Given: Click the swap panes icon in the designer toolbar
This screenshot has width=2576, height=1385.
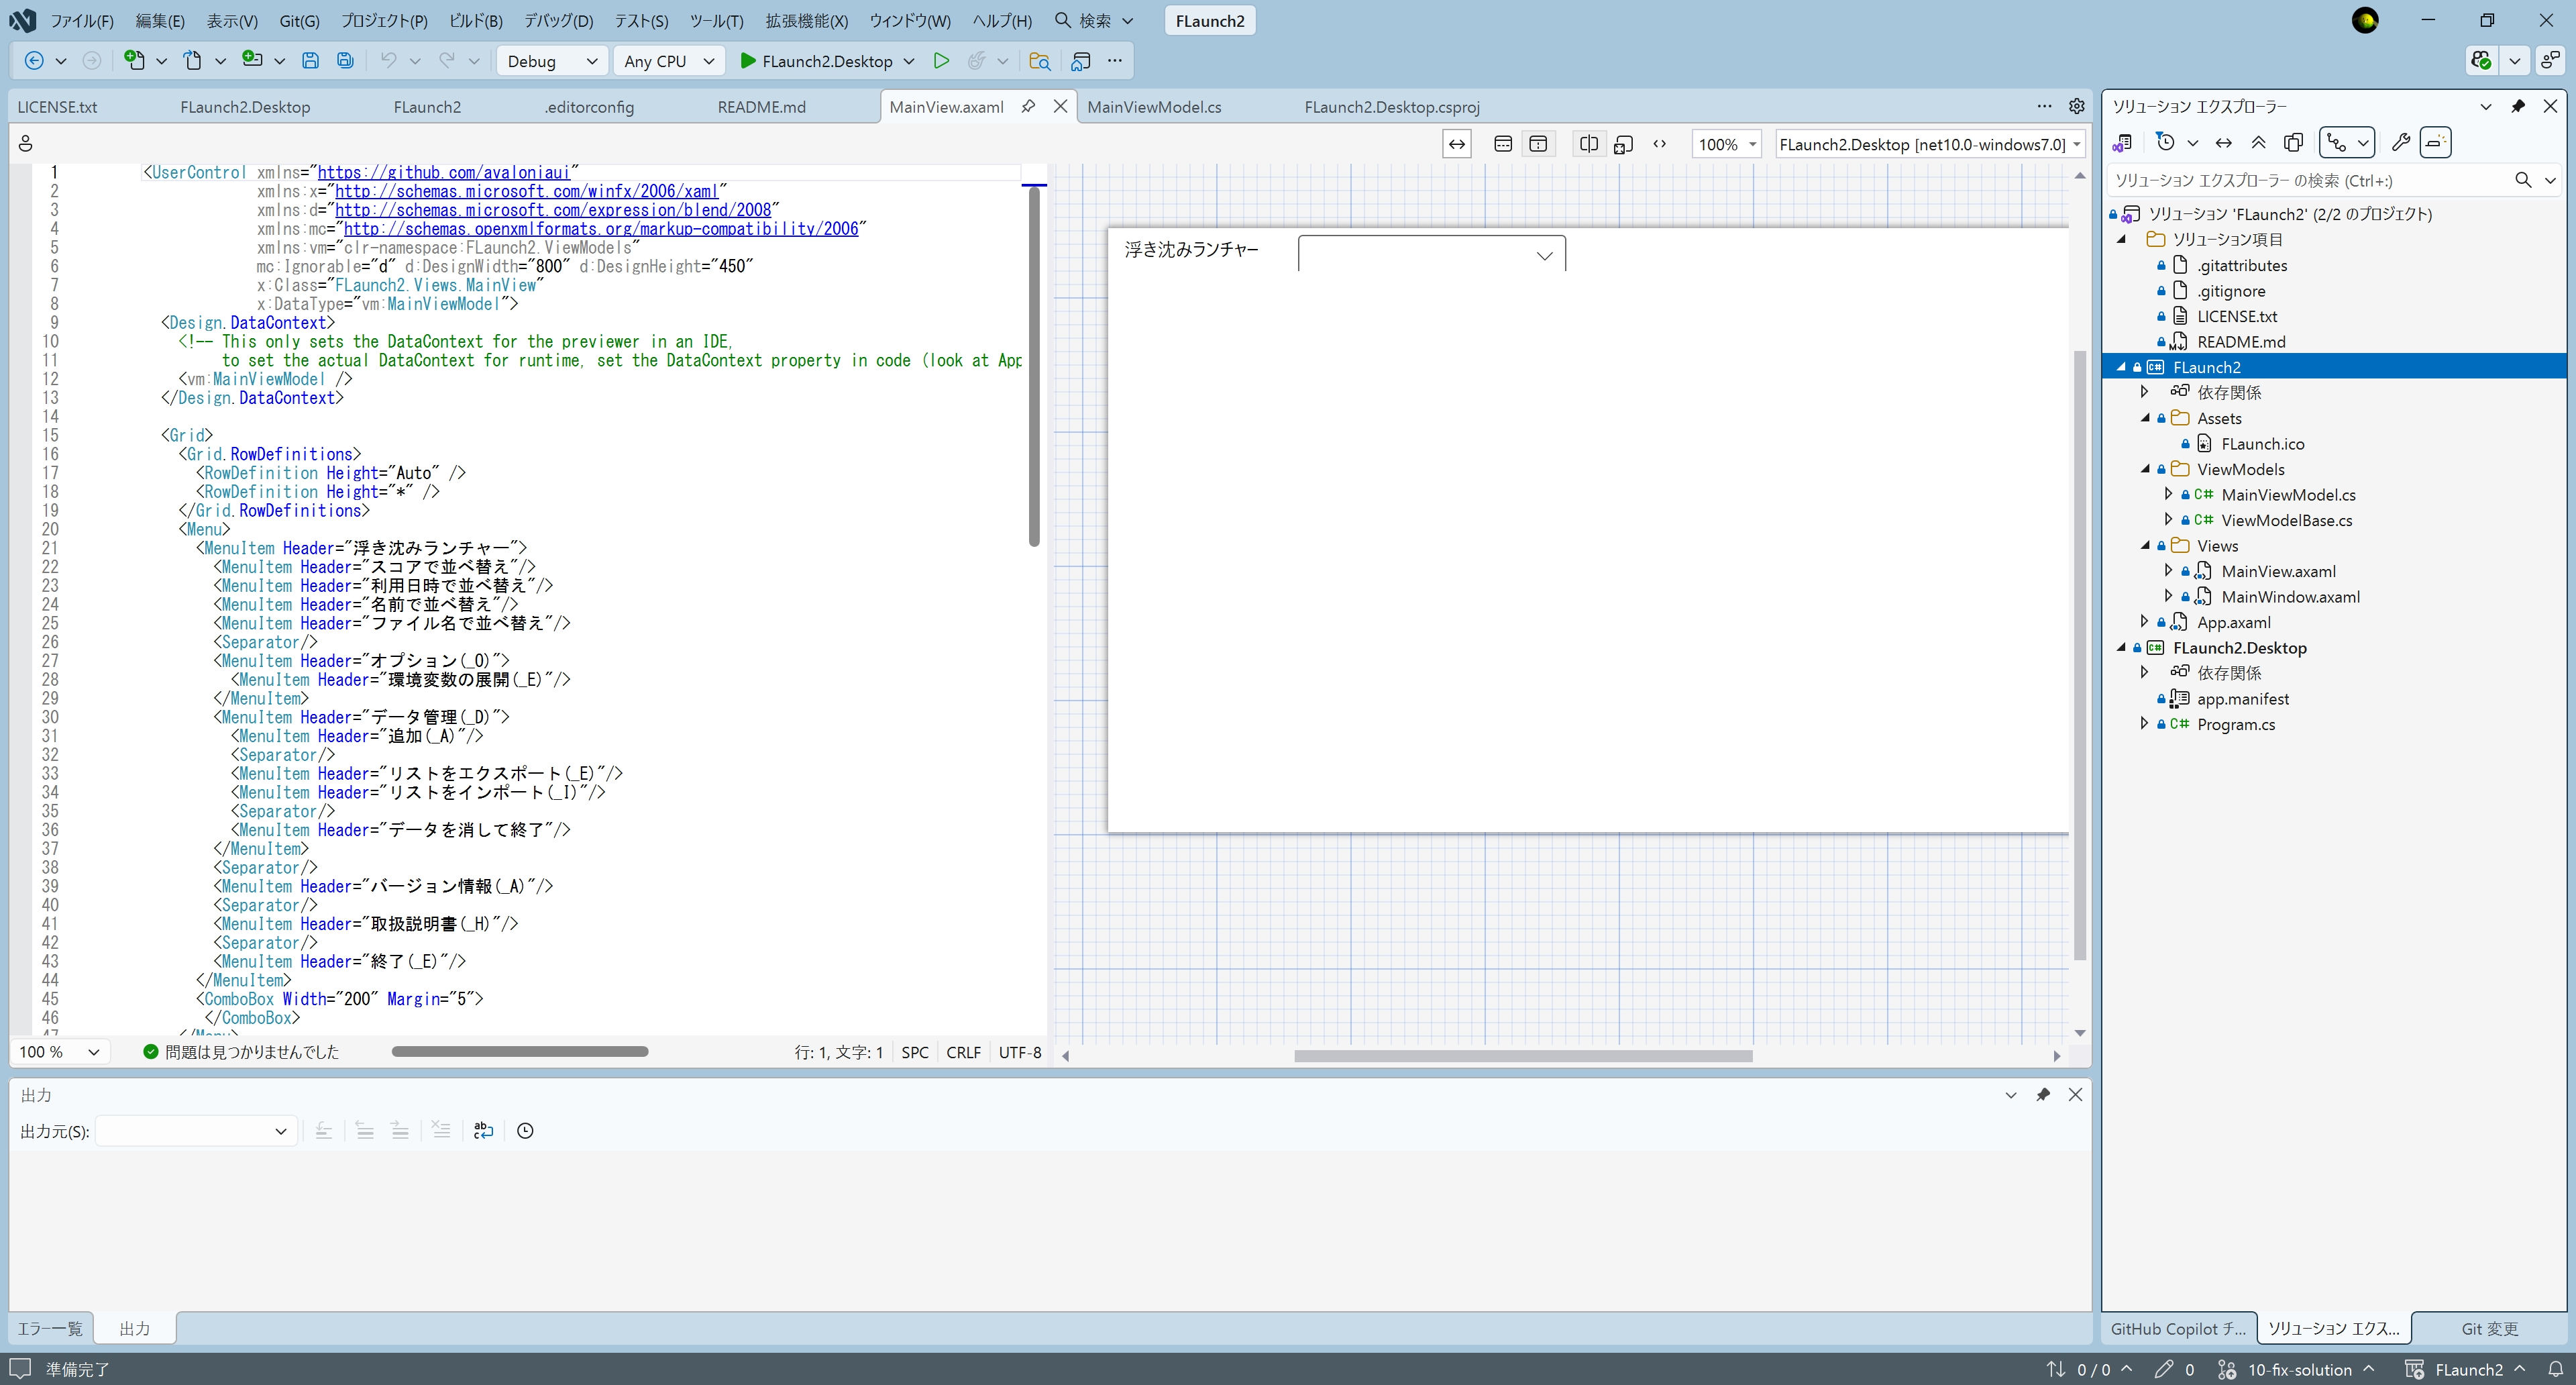Looking at the screenshot, I should coord(1457,144).
